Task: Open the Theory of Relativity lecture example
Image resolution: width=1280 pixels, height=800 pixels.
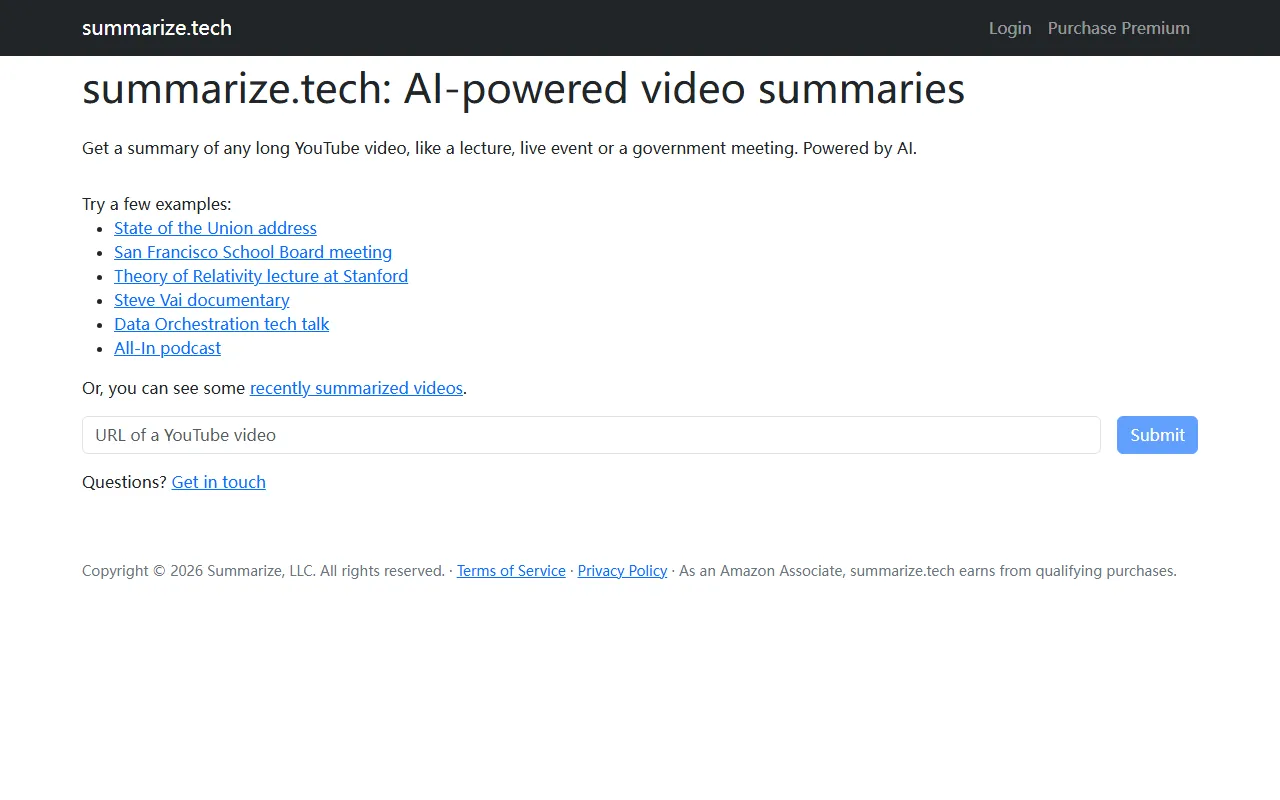Action: click(x=261, y=276)
